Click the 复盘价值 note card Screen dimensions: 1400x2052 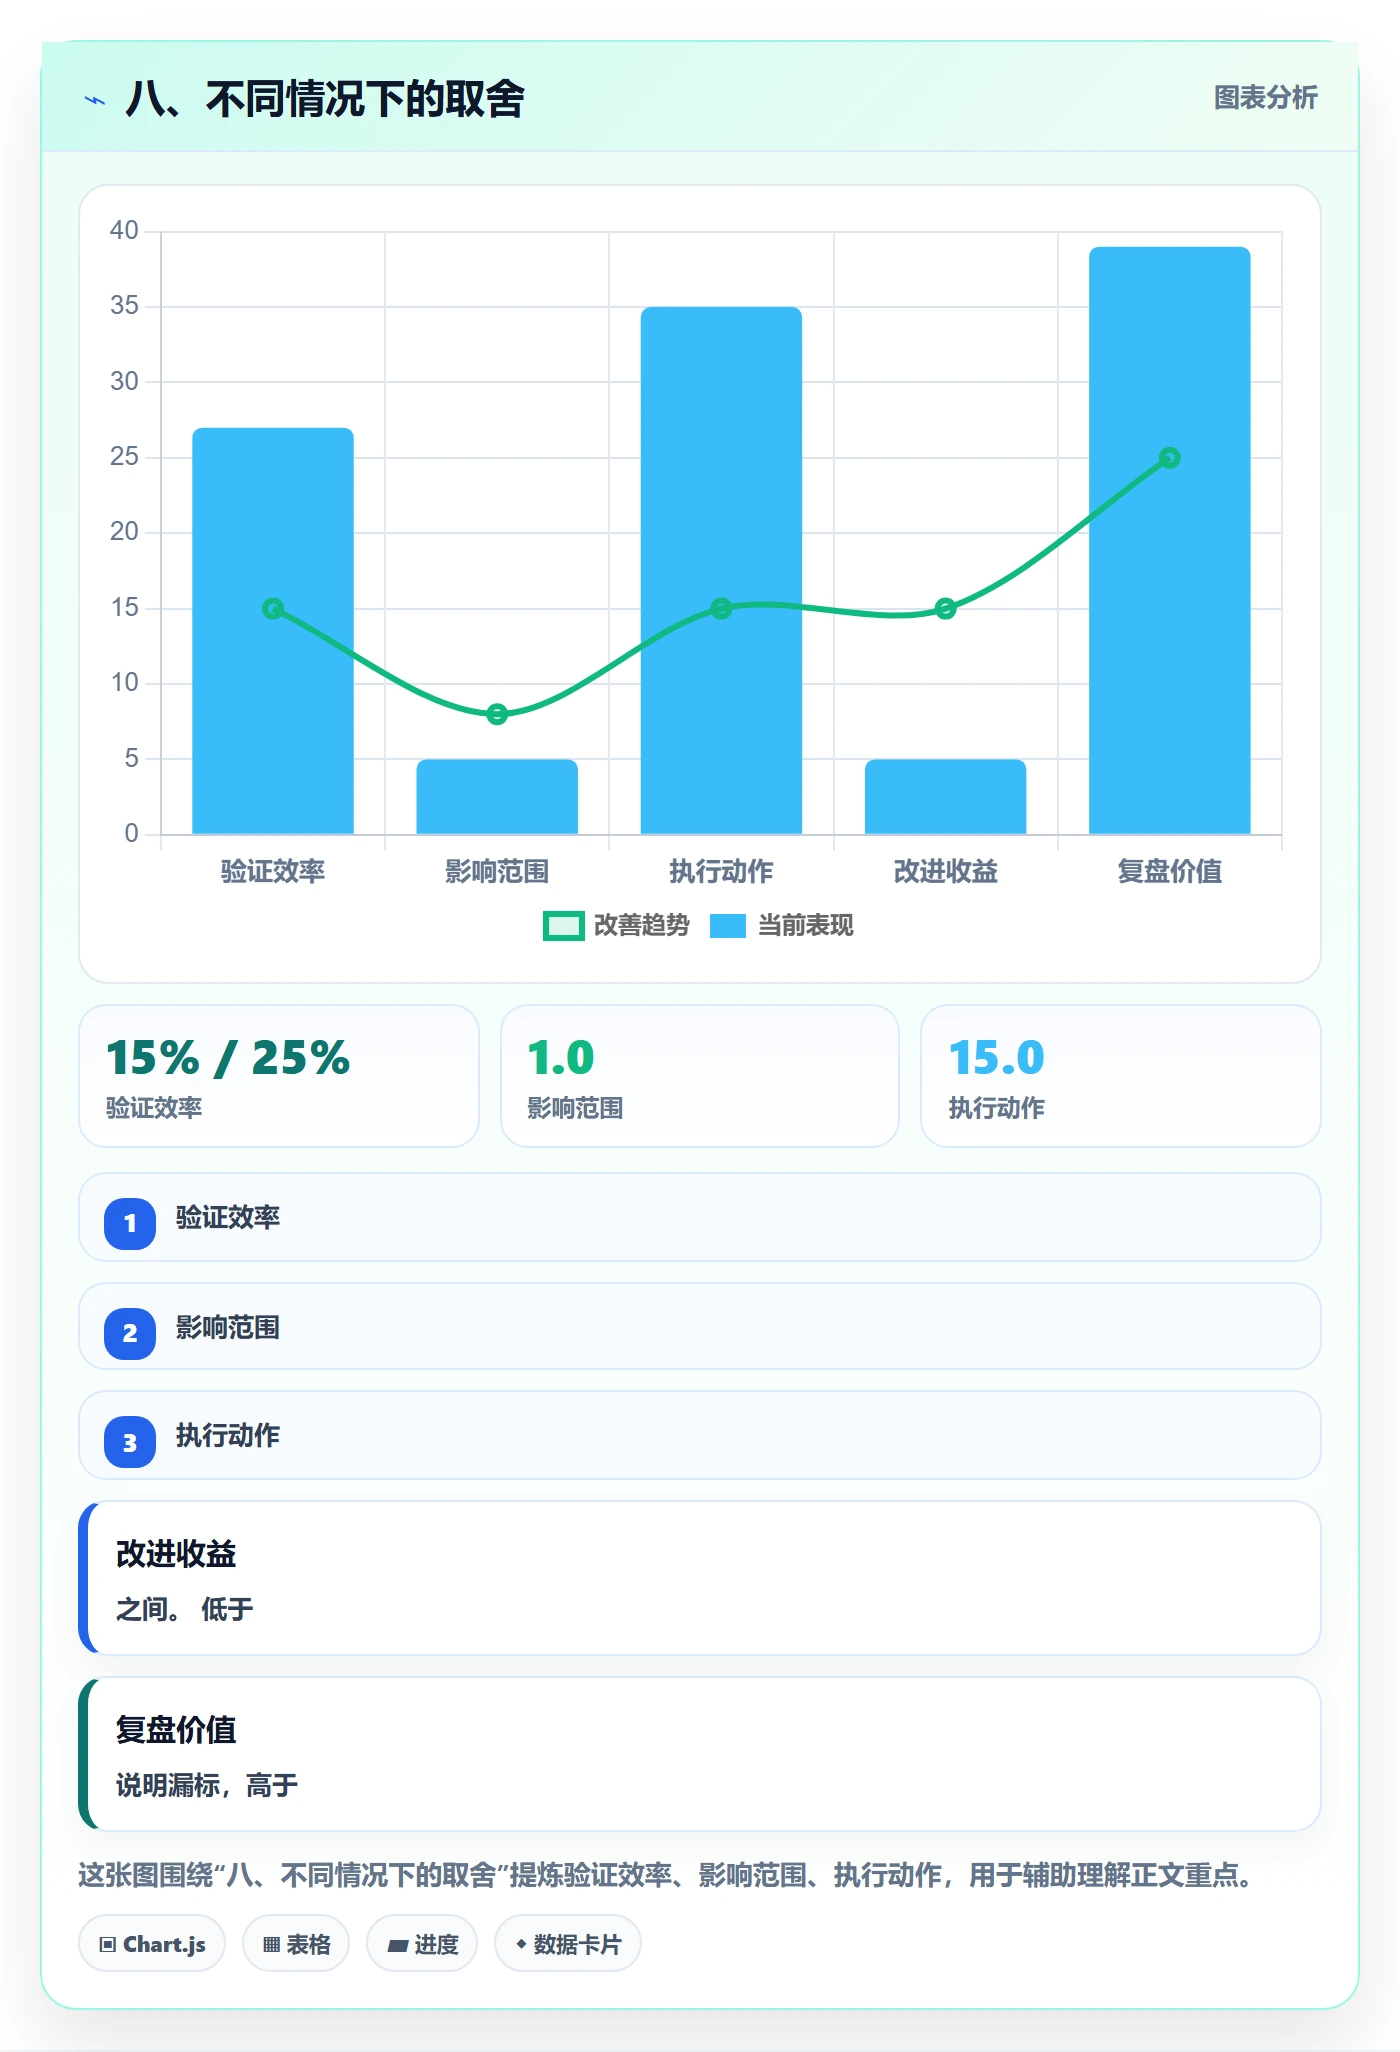(700, 1754)
